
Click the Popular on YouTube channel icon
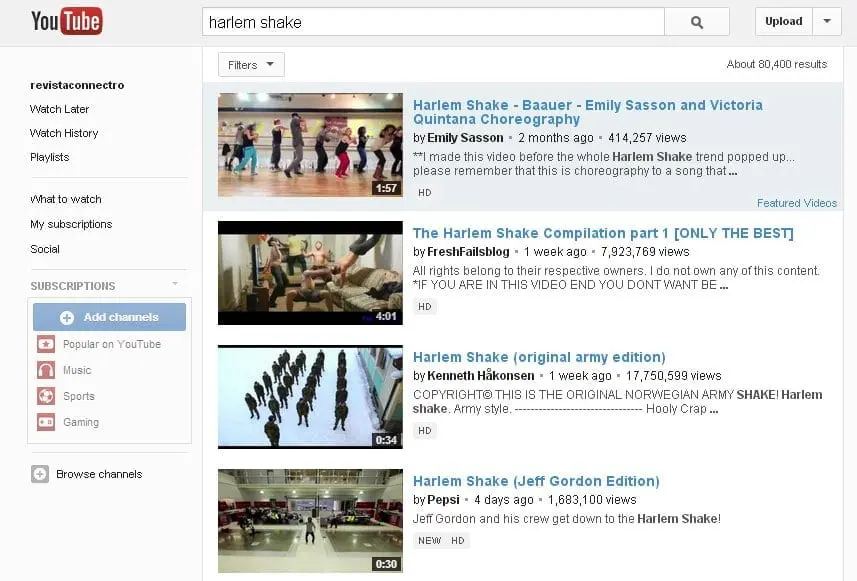(46, 344)
